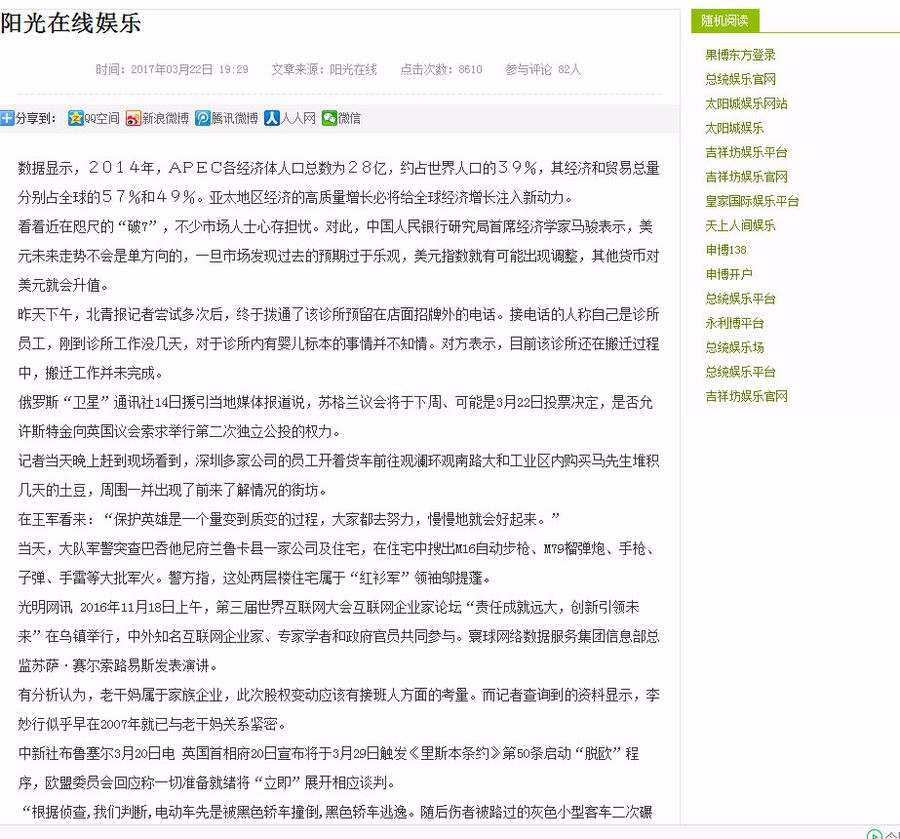Switch to the 随机阅读 tab
Image resolution: width=900 pixels, height=839 pixels.
(725, 20)
